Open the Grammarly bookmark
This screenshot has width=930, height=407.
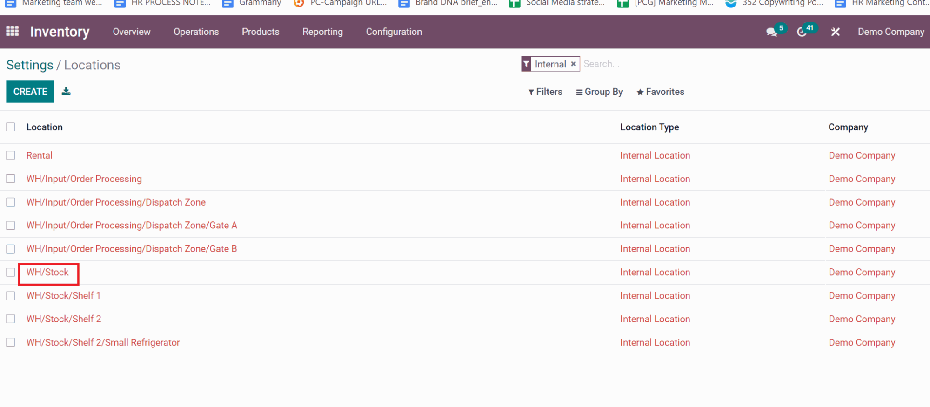[x=251, y=3]
